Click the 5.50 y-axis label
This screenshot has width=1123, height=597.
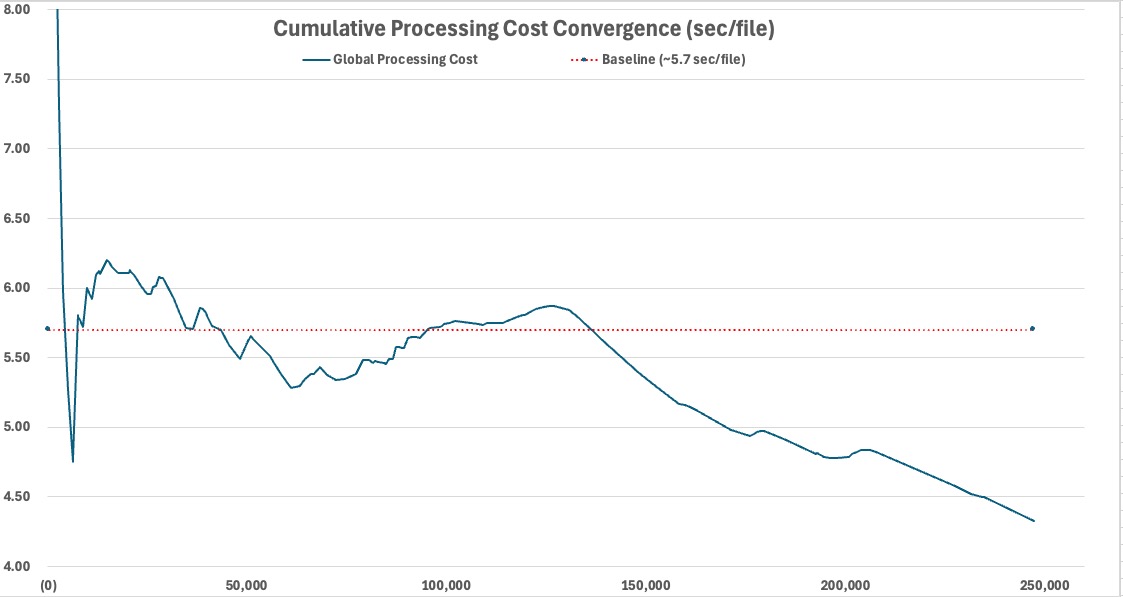pos(17,357)
